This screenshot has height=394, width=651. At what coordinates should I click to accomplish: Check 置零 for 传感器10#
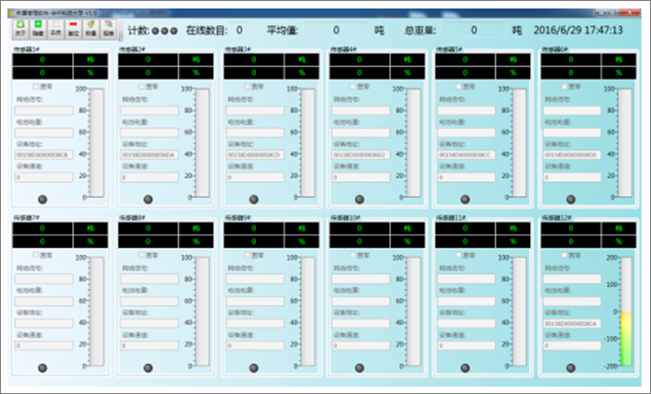coord(353,255)
